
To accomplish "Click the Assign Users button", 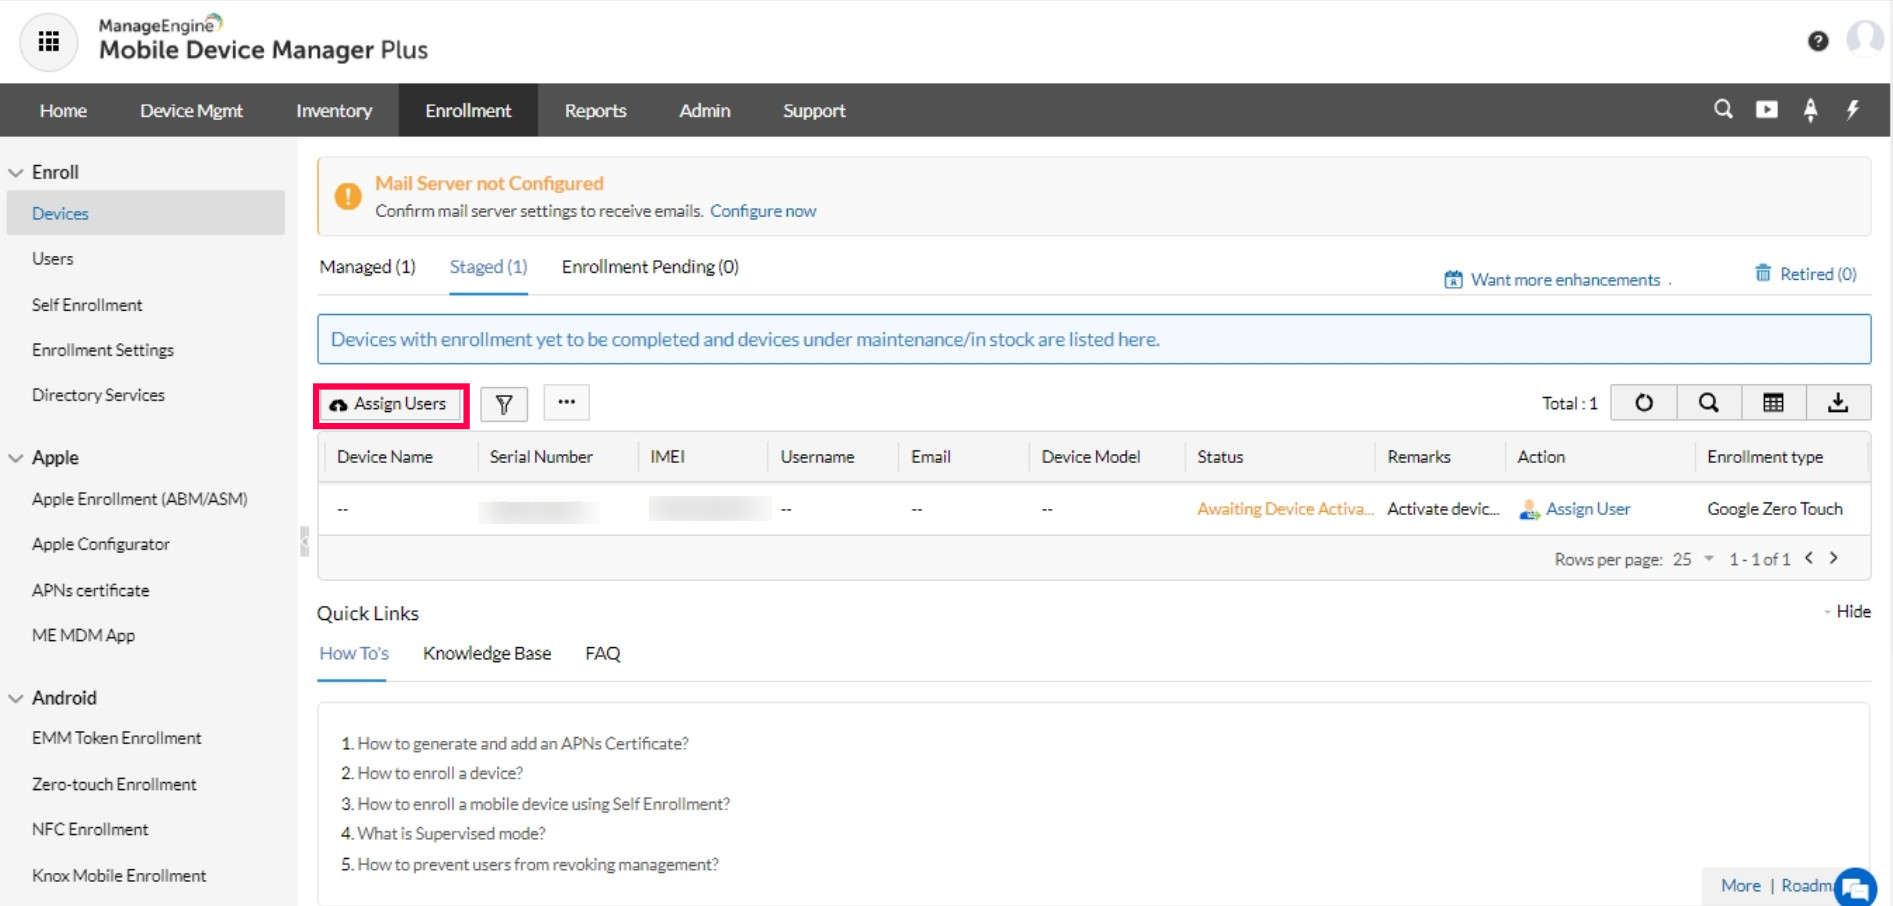I will (x=390, y=404).
